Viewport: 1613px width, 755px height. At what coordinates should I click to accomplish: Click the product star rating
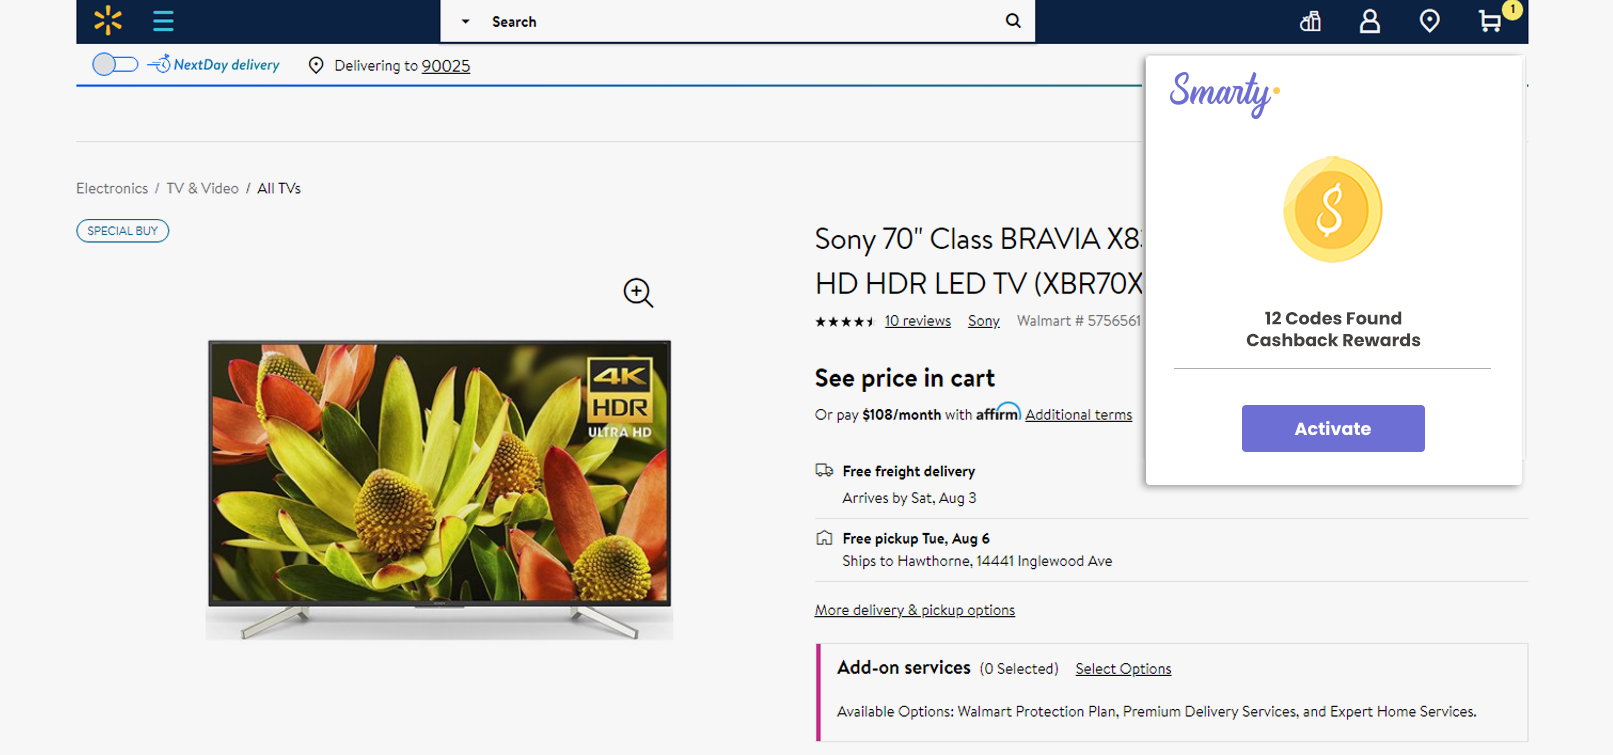(x=844, y=321)
